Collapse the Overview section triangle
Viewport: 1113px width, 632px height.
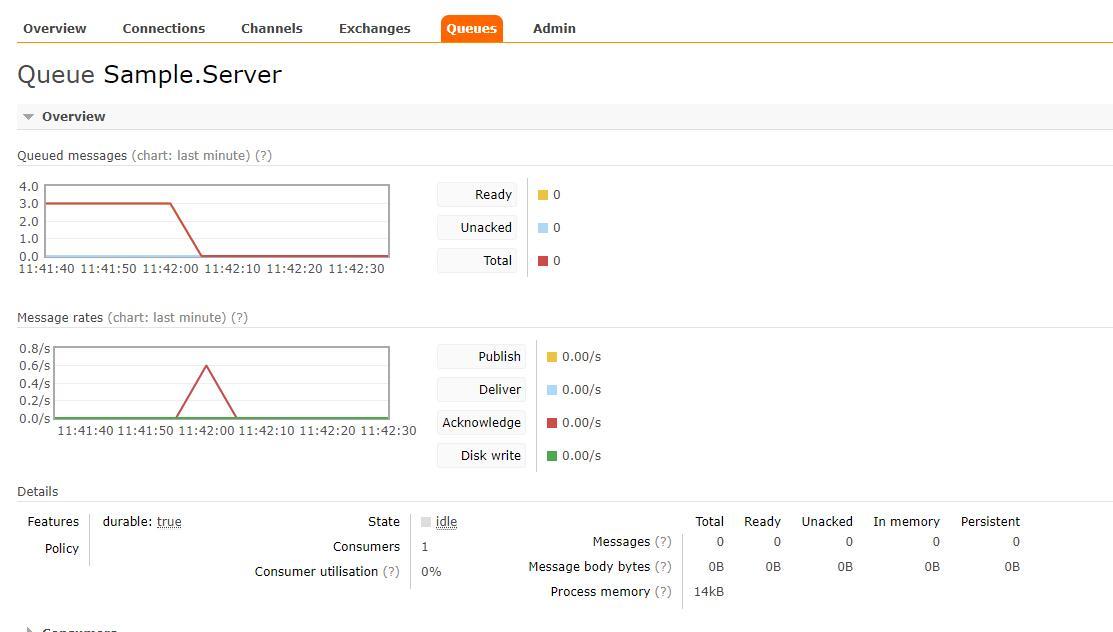point(28,116)
